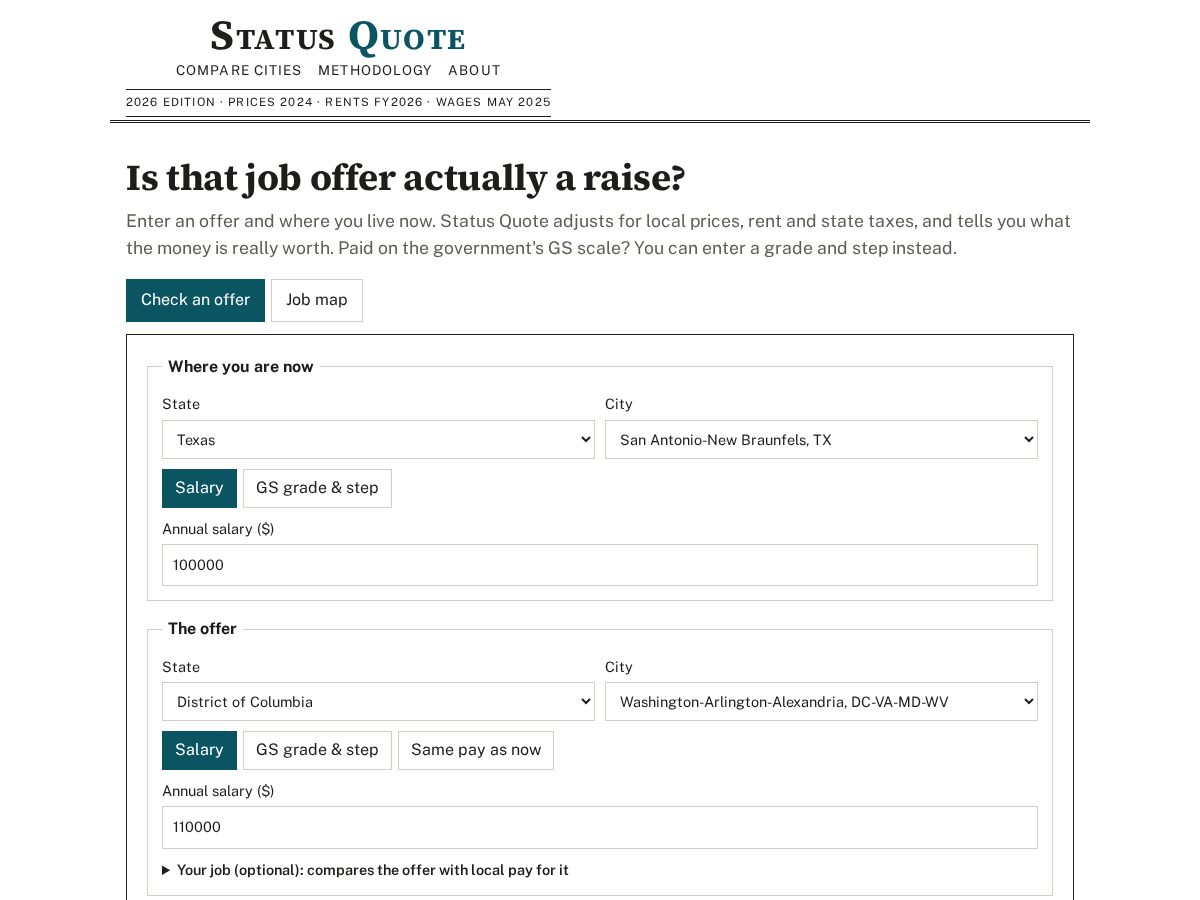Select GS grade & step for the offer
The image size is (1200, 900).
pyautogui.click(x=317, y=750)
